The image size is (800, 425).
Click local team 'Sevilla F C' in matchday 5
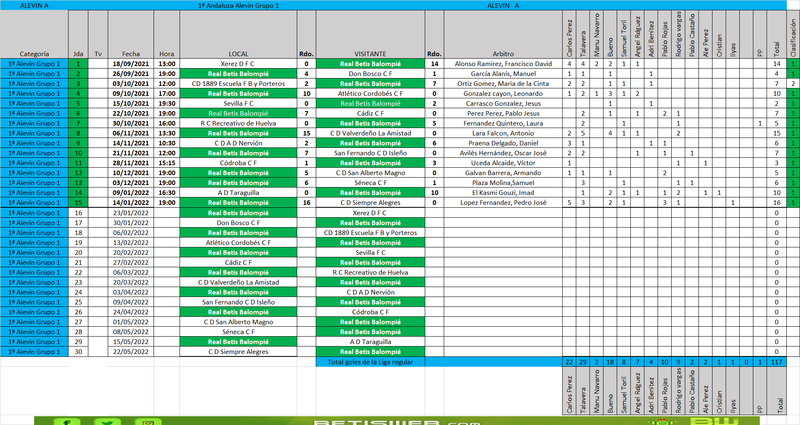[x=238, y=103]
